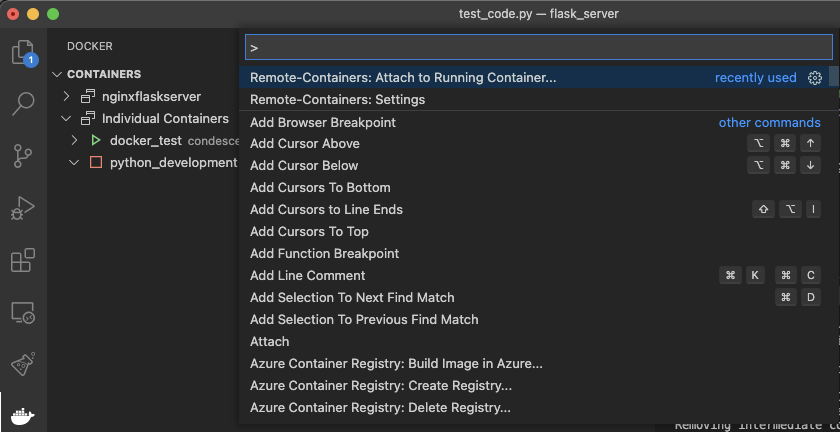Click the recently used label

click(x=756, y=78)
